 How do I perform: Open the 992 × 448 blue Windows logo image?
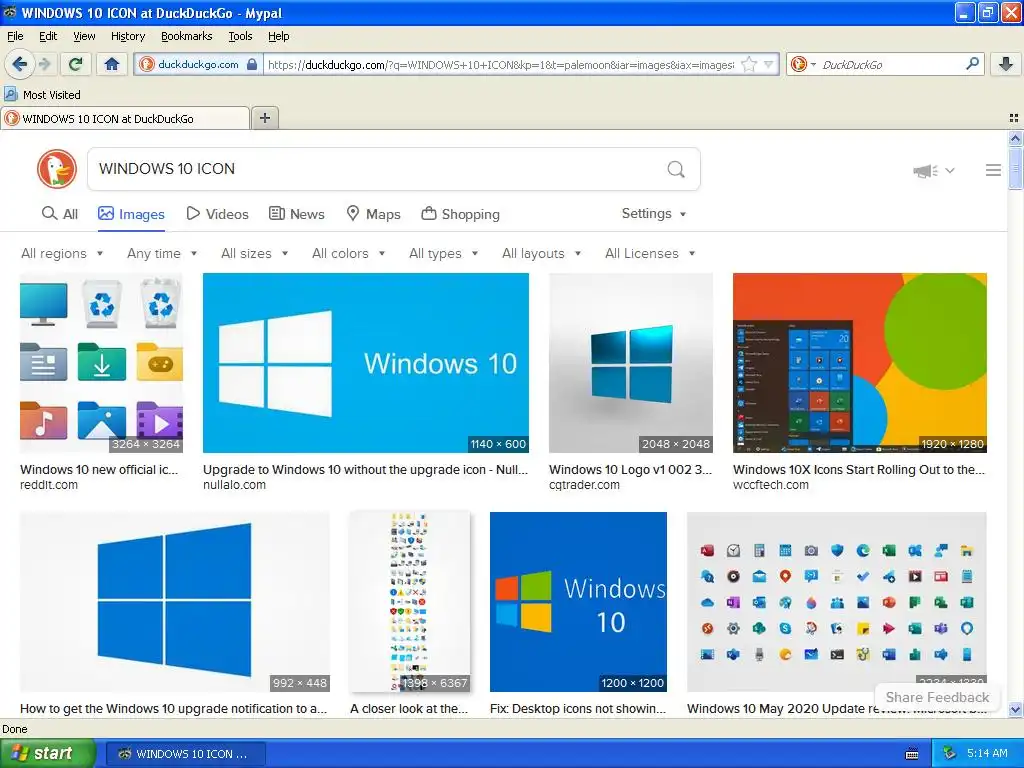(x=175, y=601)
